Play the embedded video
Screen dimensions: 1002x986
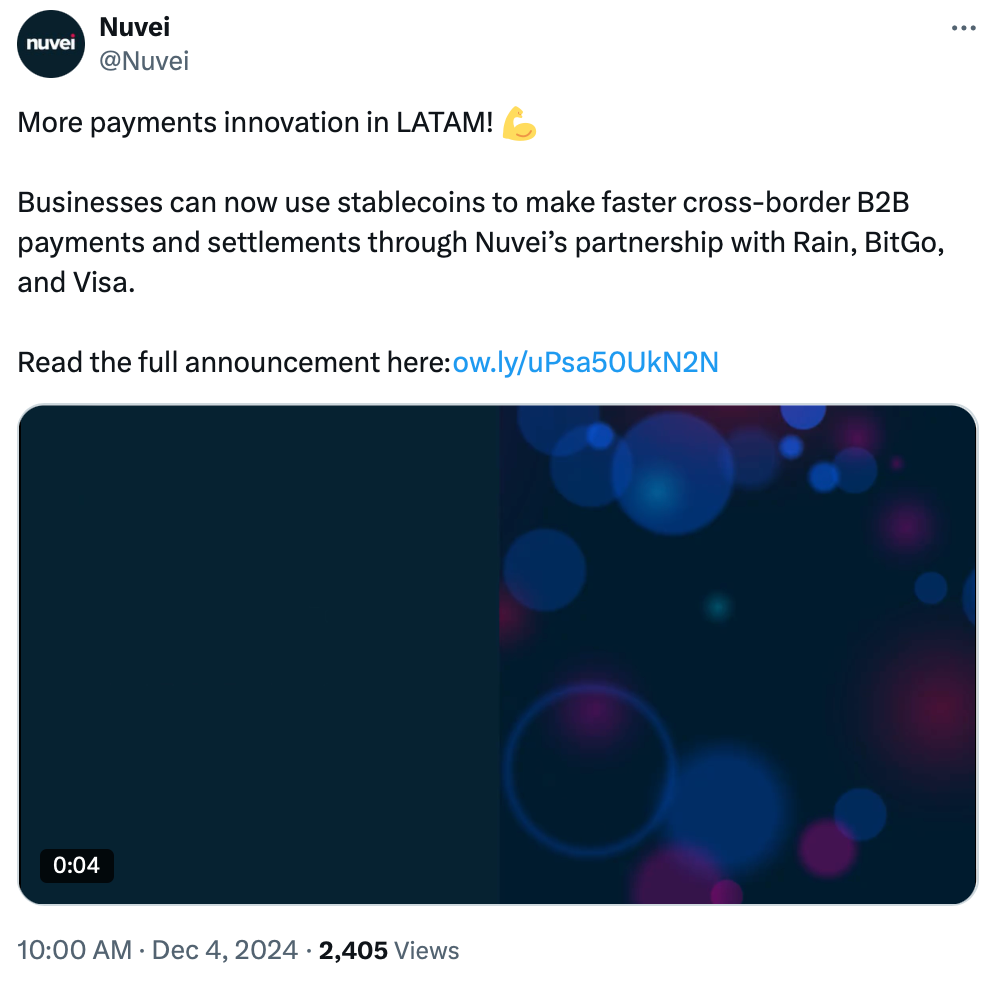[498, 654]
